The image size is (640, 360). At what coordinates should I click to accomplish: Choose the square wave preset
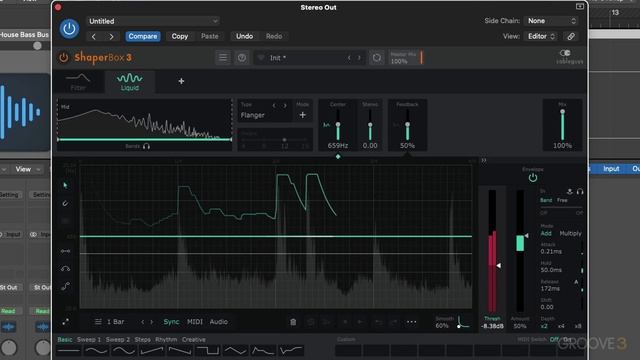[207, 350]
